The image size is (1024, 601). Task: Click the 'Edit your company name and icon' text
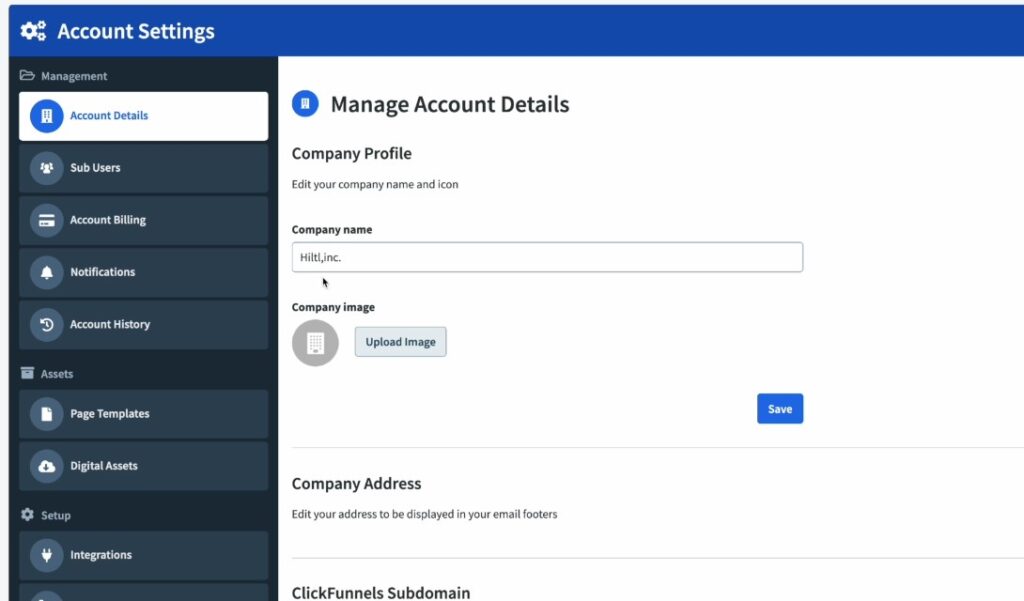click(x=375, y=184)
